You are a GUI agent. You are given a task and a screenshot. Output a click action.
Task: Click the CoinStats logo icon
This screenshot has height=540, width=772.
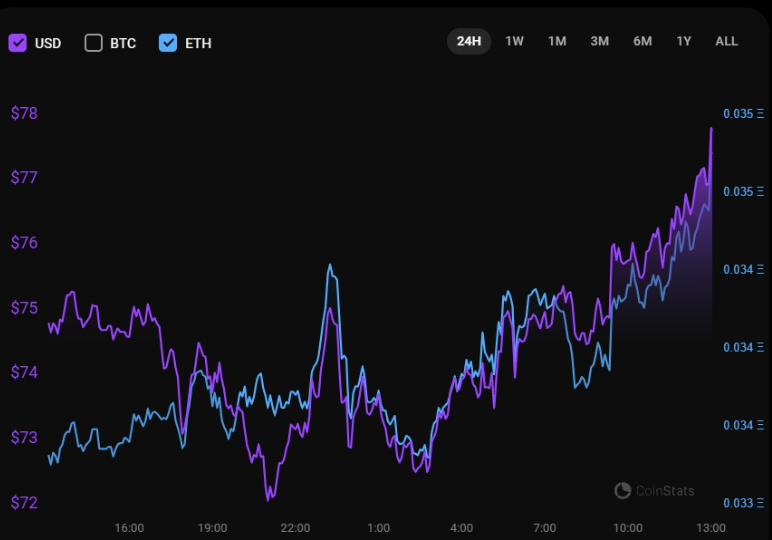[x=622, y=490]
